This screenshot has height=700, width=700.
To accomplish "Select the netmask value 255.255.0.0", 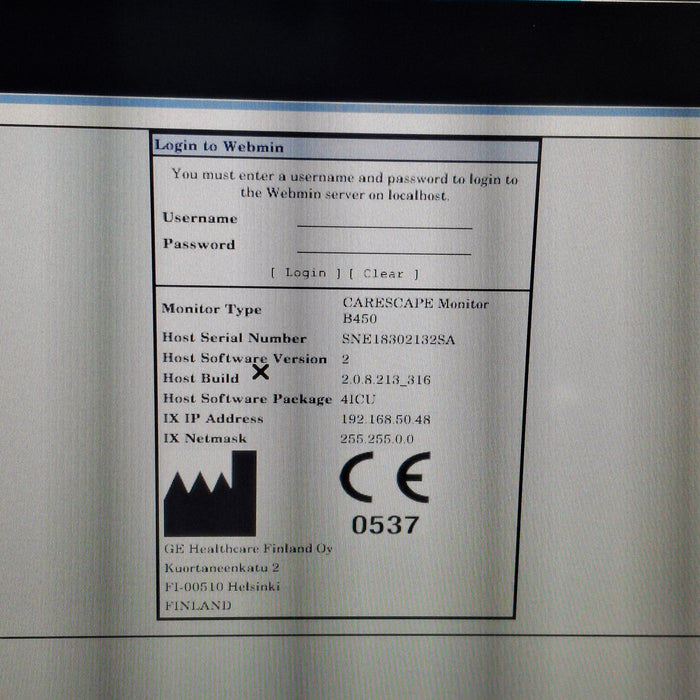I will 377,439.
